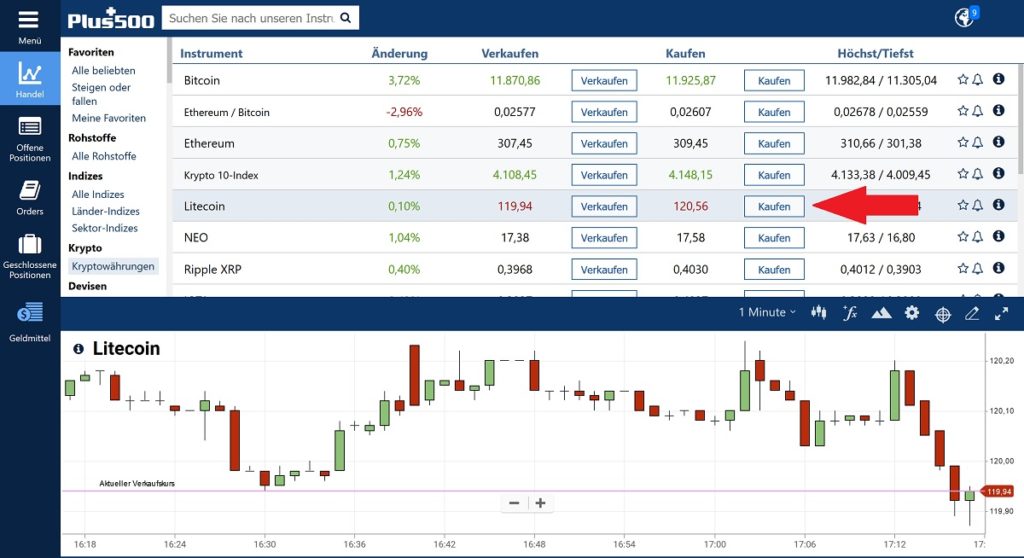Click Verkaufen for Ethereum
The image size is (1024, 558).
tap(604, 143)
